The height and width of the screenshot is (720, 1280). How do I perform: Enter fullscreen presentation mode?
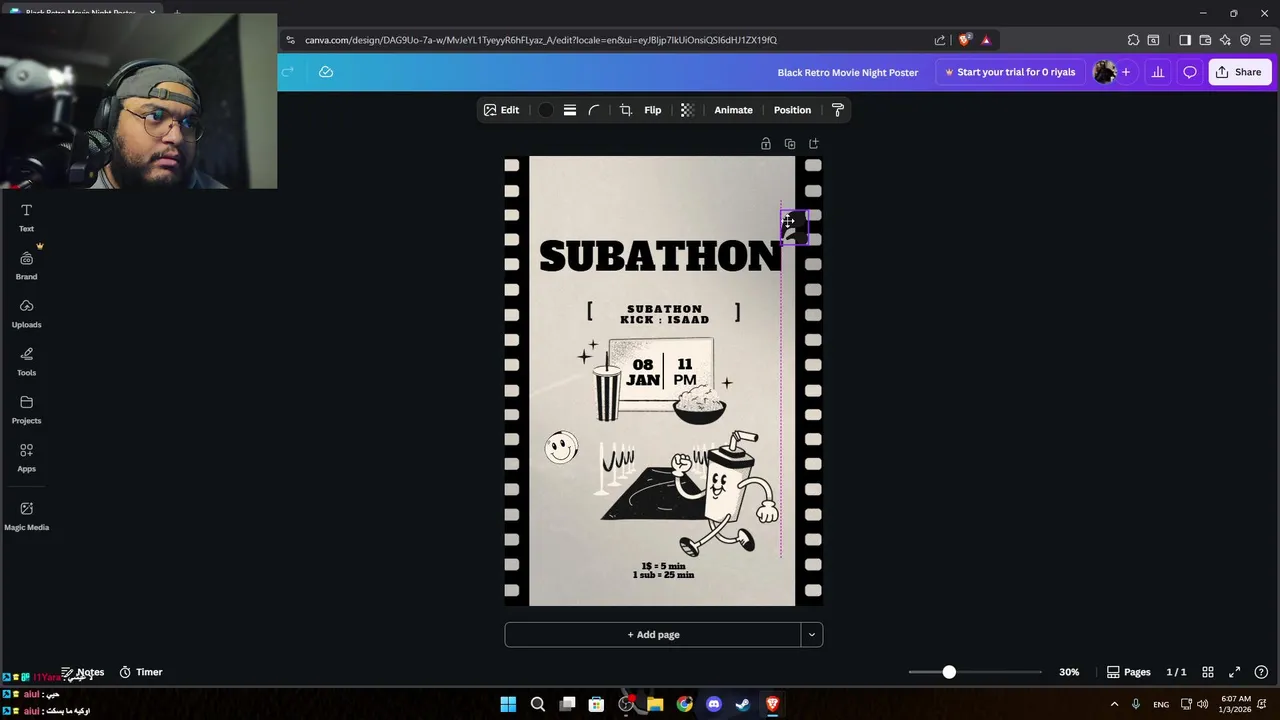(1234, 672)
